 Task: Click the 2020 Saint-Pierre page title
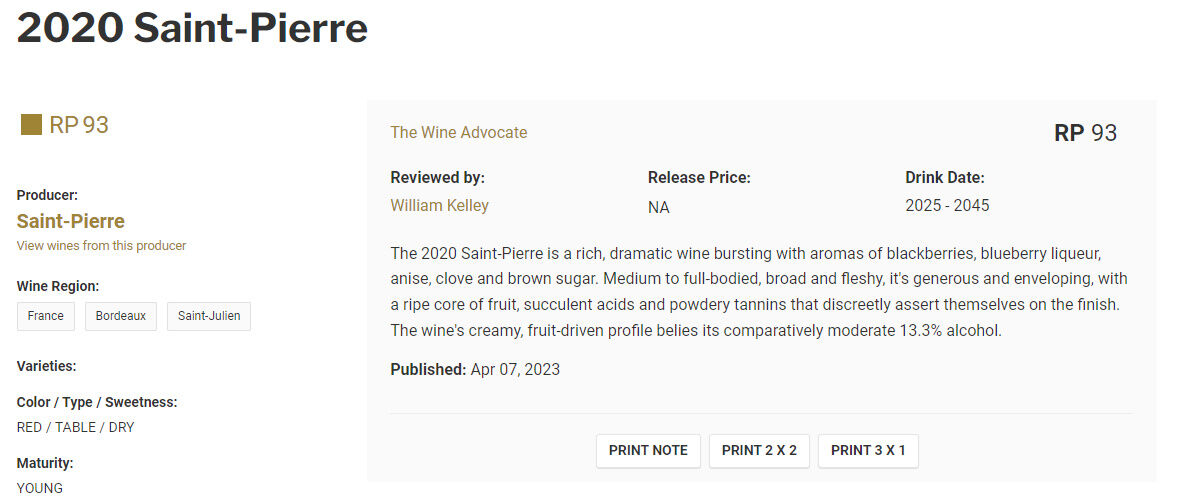(192, 29)
